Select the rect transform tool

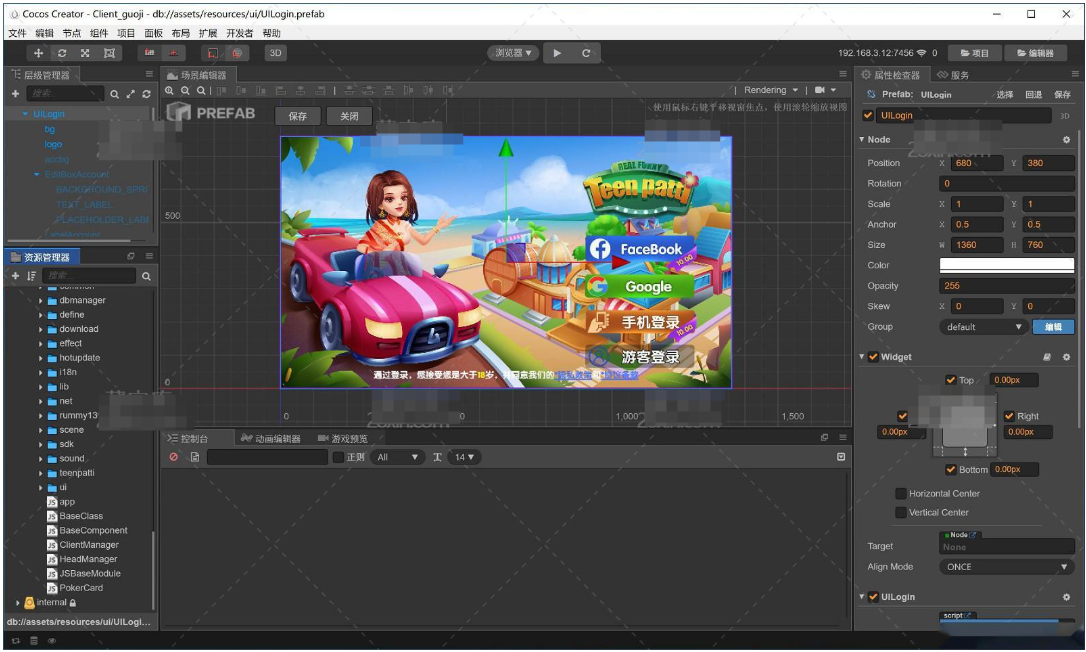pos(109,53)
